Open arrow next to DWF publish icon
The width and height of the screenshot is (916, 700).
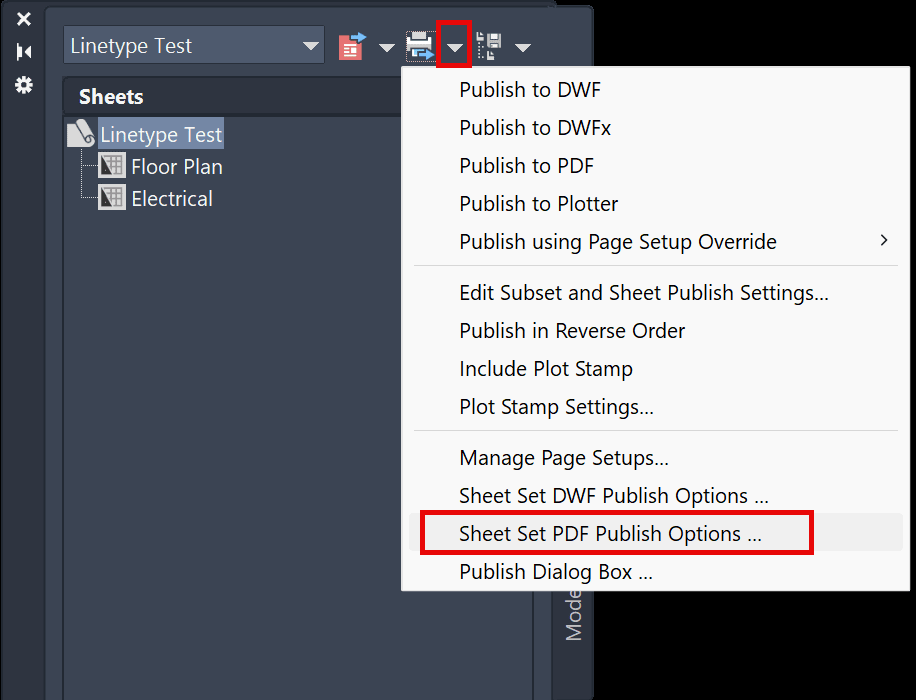(x=386, y=47)
